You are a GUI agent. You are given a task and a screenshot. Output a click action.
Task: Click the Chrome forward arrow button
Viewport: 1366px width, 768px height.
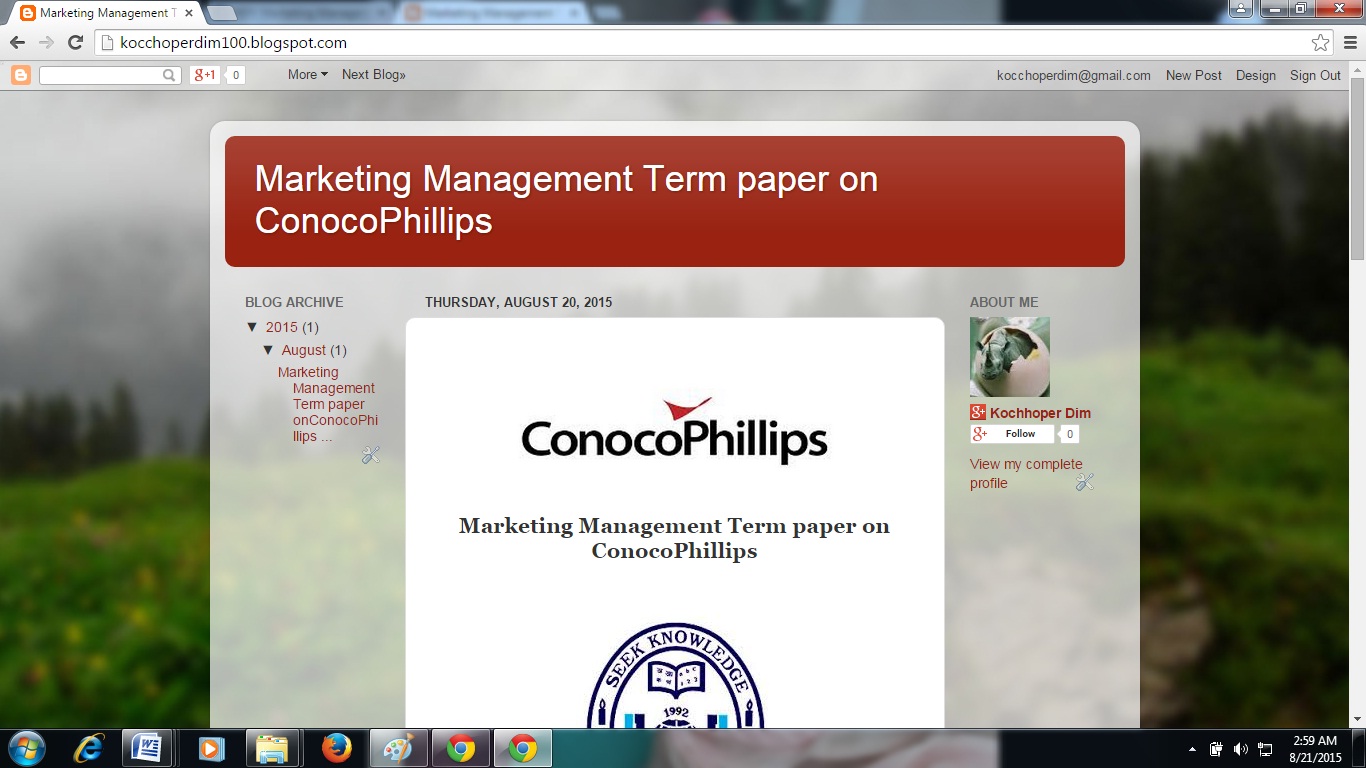pyautogui.click(x=46, y=43)
